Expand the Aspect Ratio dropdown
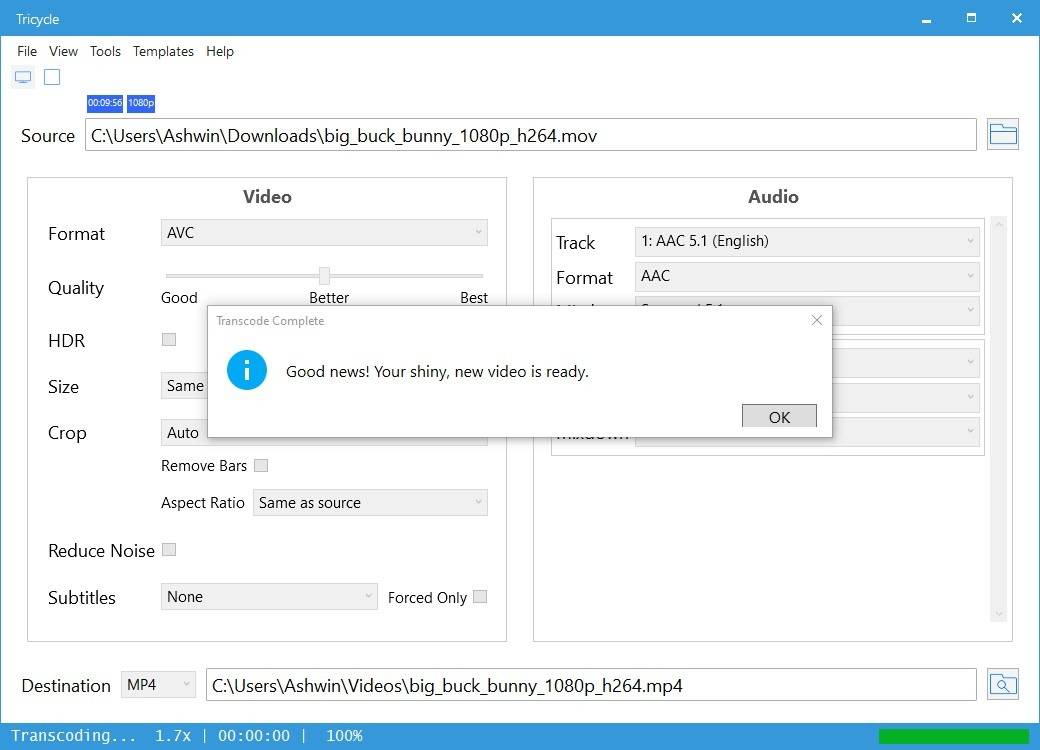This screenshot has height=750, width=1040. coord(370,503)
